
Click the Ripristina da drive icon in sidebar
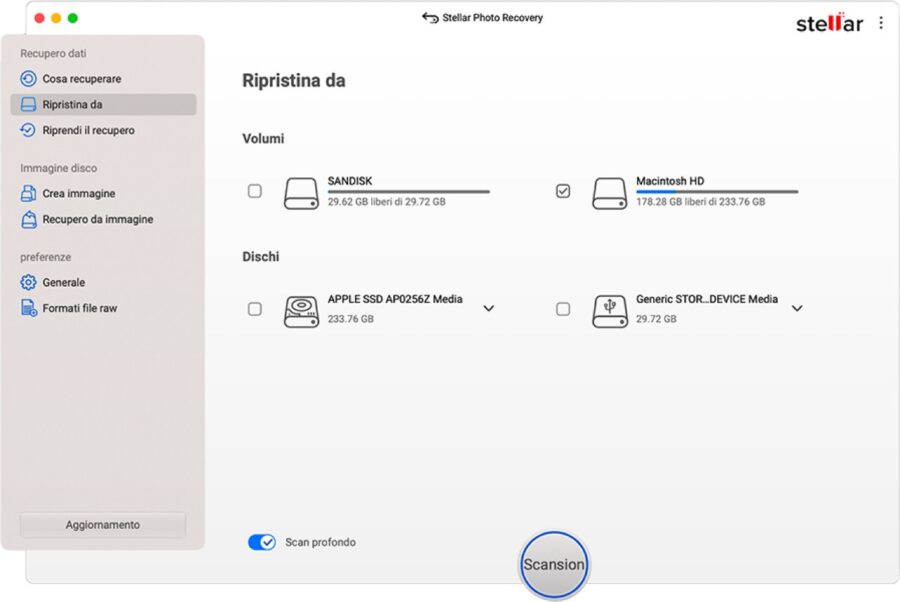[28, 104]
